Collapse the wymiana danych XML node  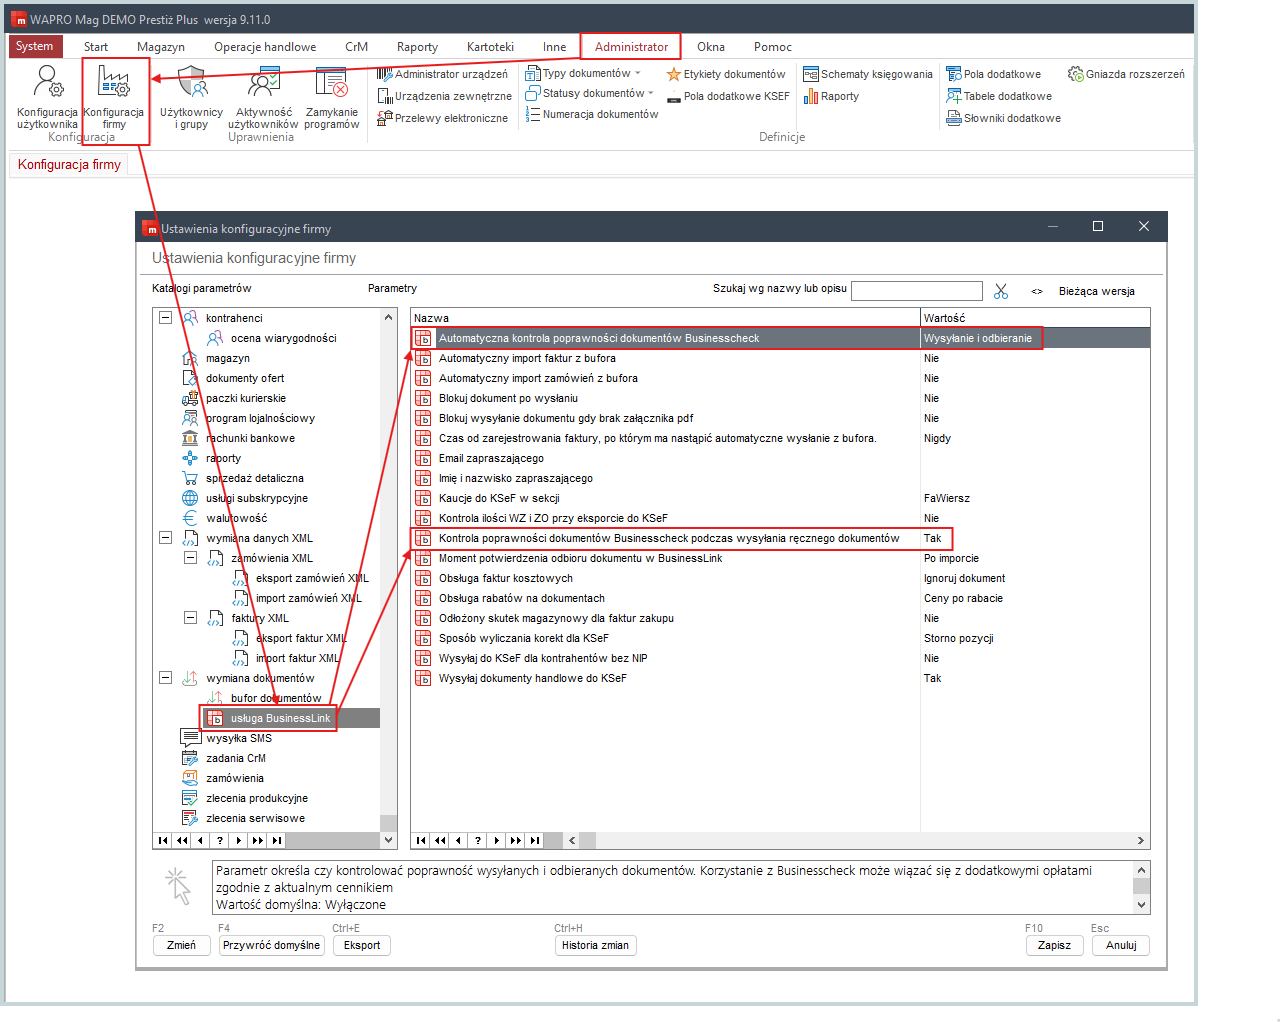pos(166,538)
